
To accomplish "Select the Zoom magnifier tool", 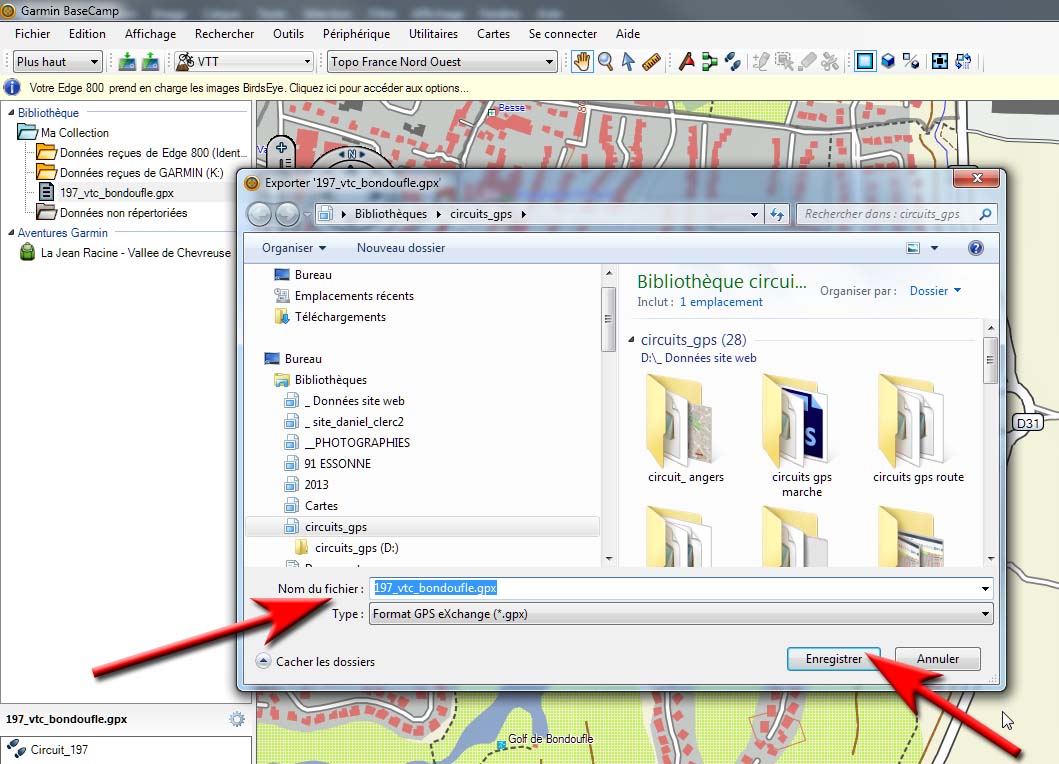I will pyautogui.click(x=605, y=61).
